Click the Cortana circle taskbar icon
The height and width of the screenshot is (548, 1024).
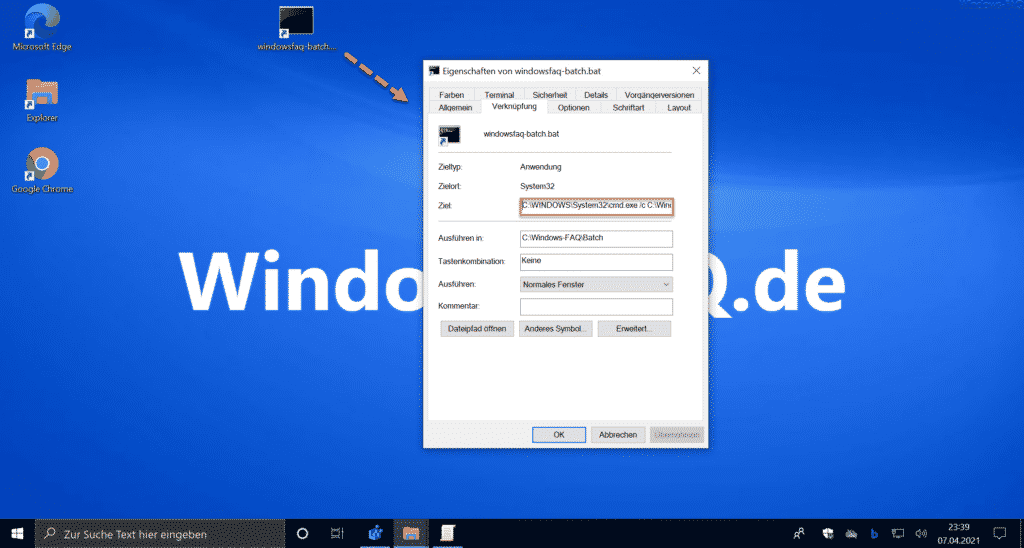[302, 533]
